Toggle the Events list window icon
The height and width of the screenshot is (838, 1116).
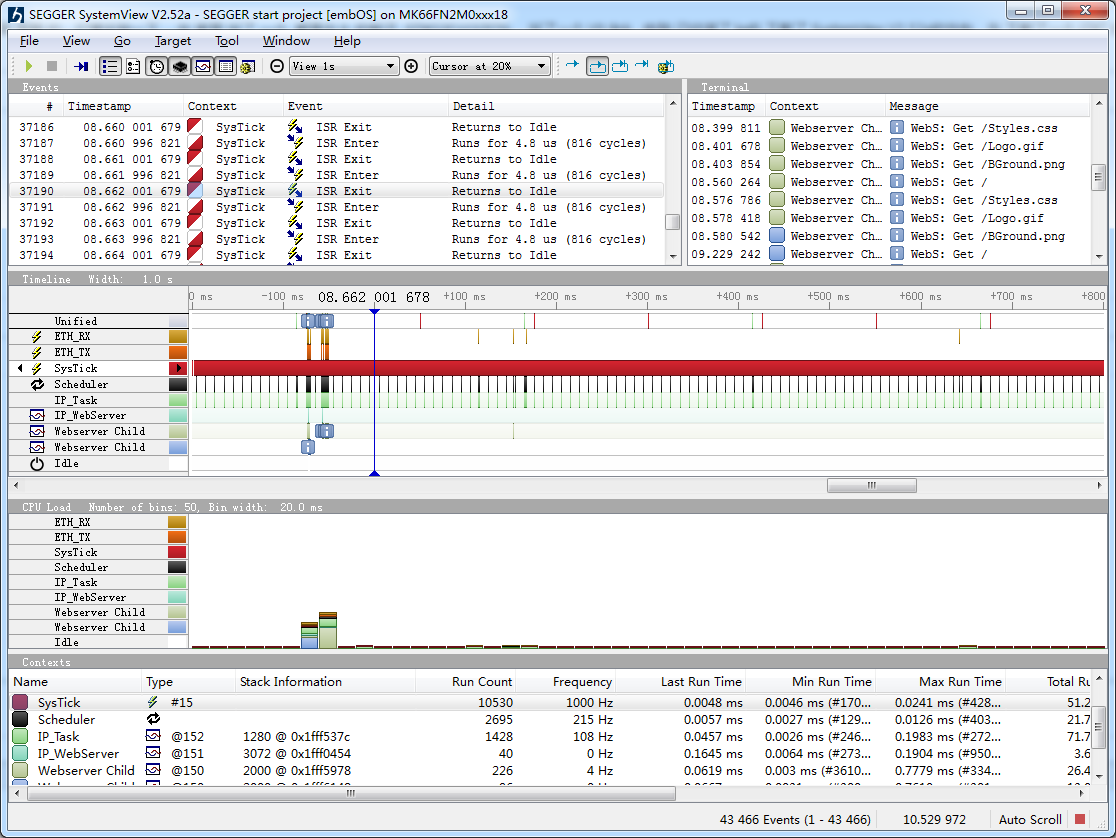pyautogui.click(x=110, y=66)
